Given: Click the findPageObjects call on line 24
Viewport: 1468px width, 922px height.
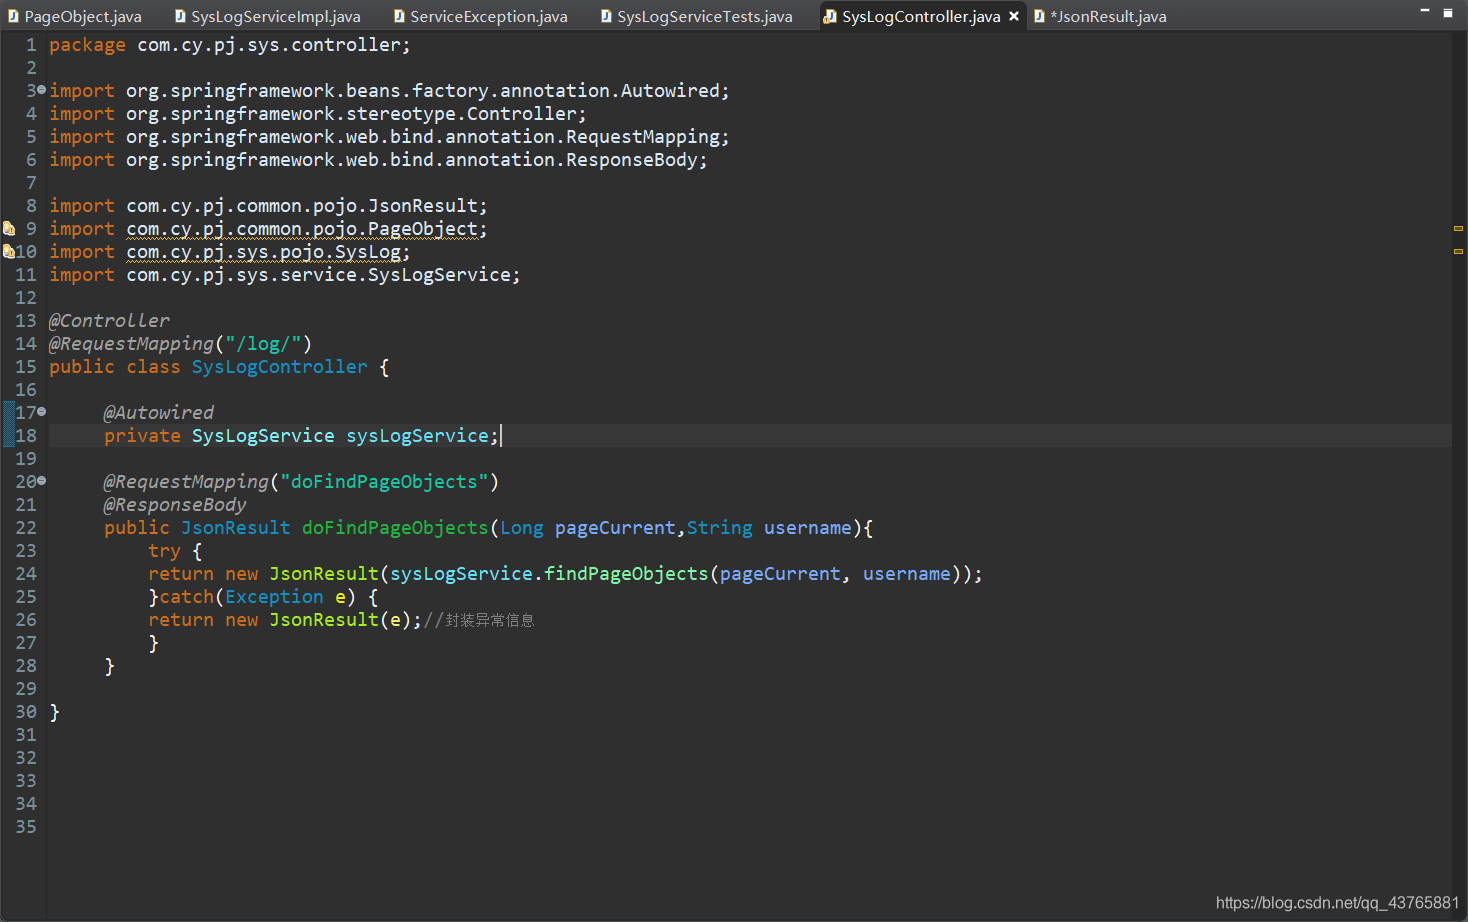Looking at the screenshot, I should pyautogui.click(x=626, y=574).
